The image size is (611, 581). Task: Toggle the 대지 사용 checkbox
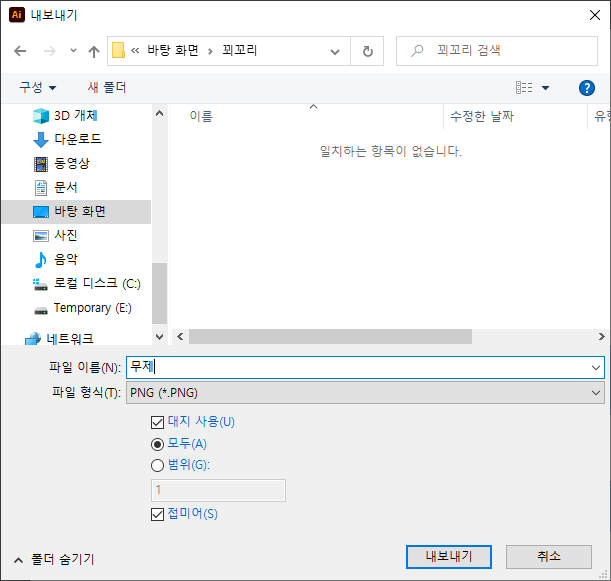(157, 422)
